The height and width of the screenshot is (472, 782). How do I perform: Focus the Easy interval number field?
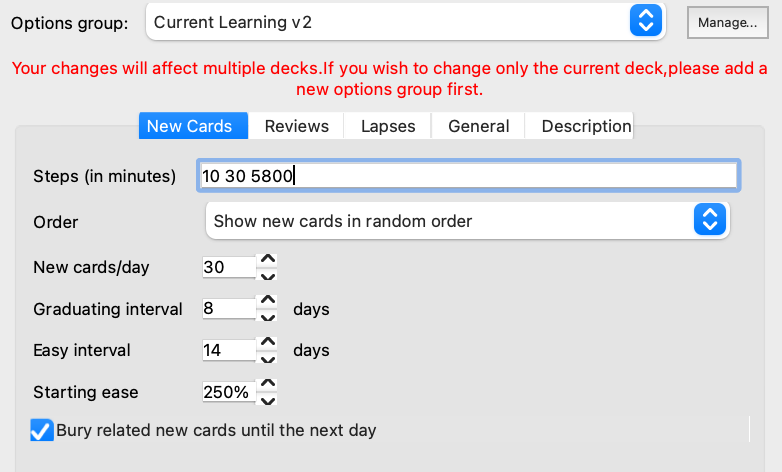coord(227,351)
